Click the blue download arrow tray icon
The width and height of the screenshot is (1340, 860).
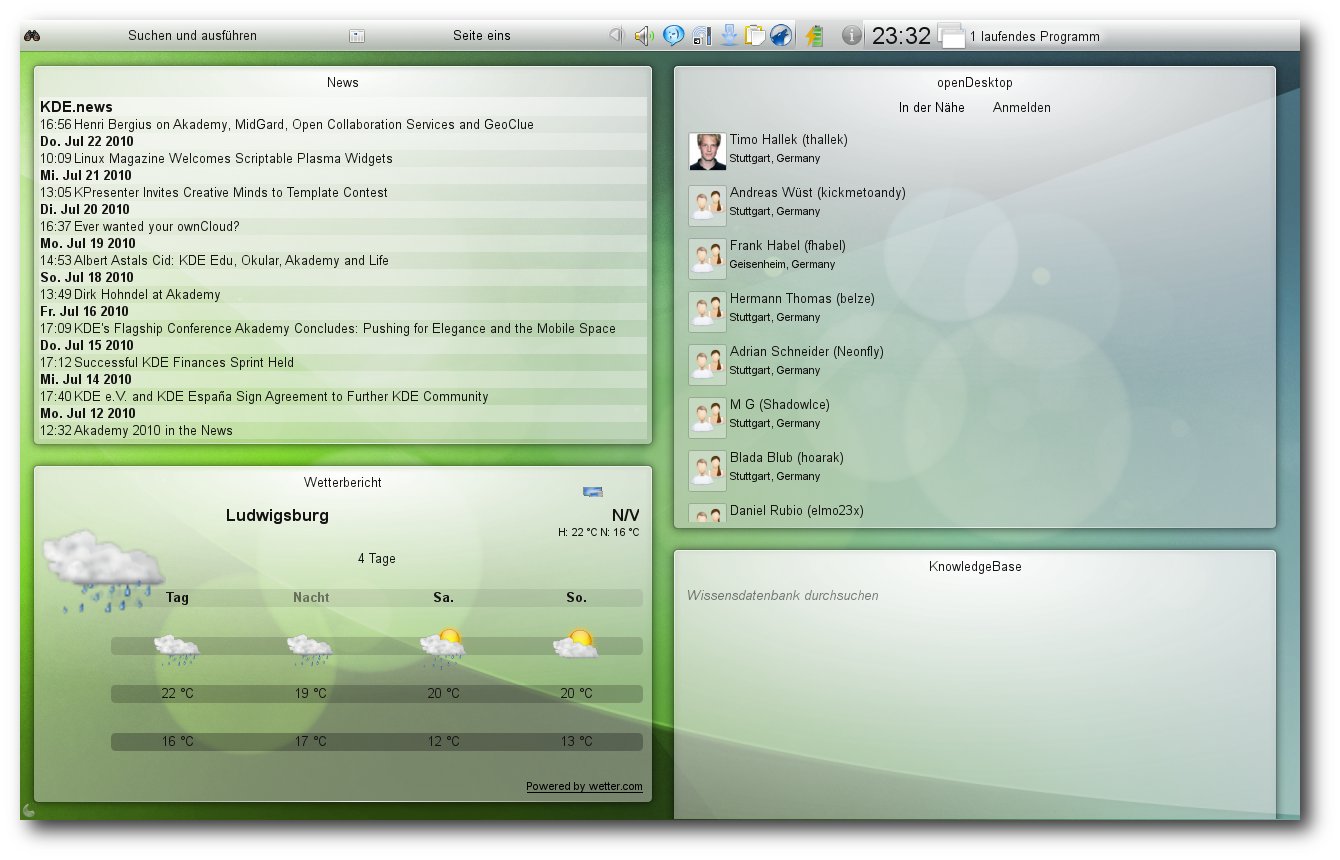(x=729, y=36)
